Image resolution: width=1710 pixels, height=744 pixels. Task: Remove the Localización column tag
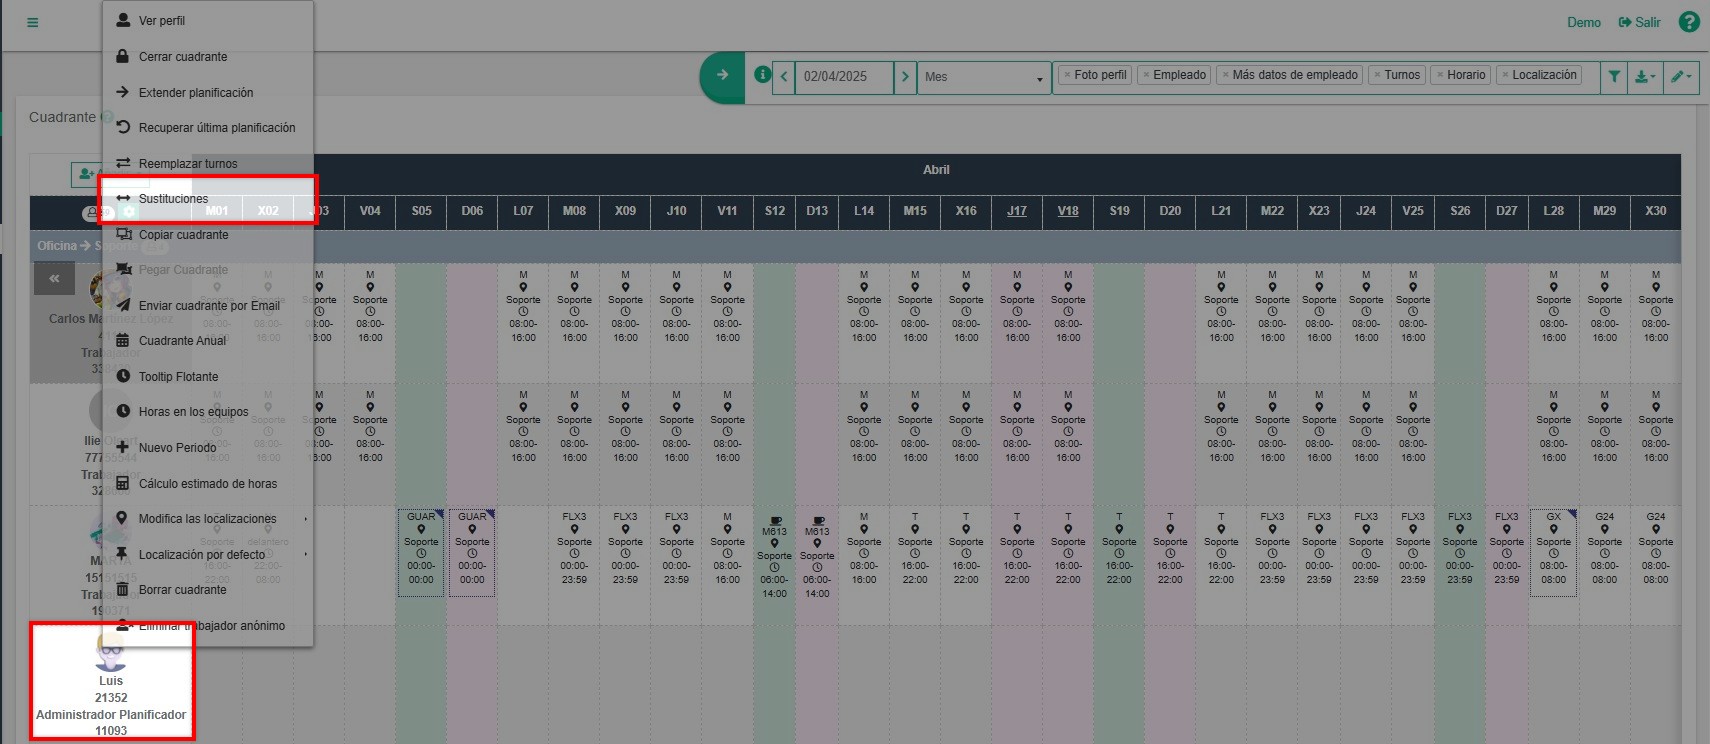point(1504,75)
